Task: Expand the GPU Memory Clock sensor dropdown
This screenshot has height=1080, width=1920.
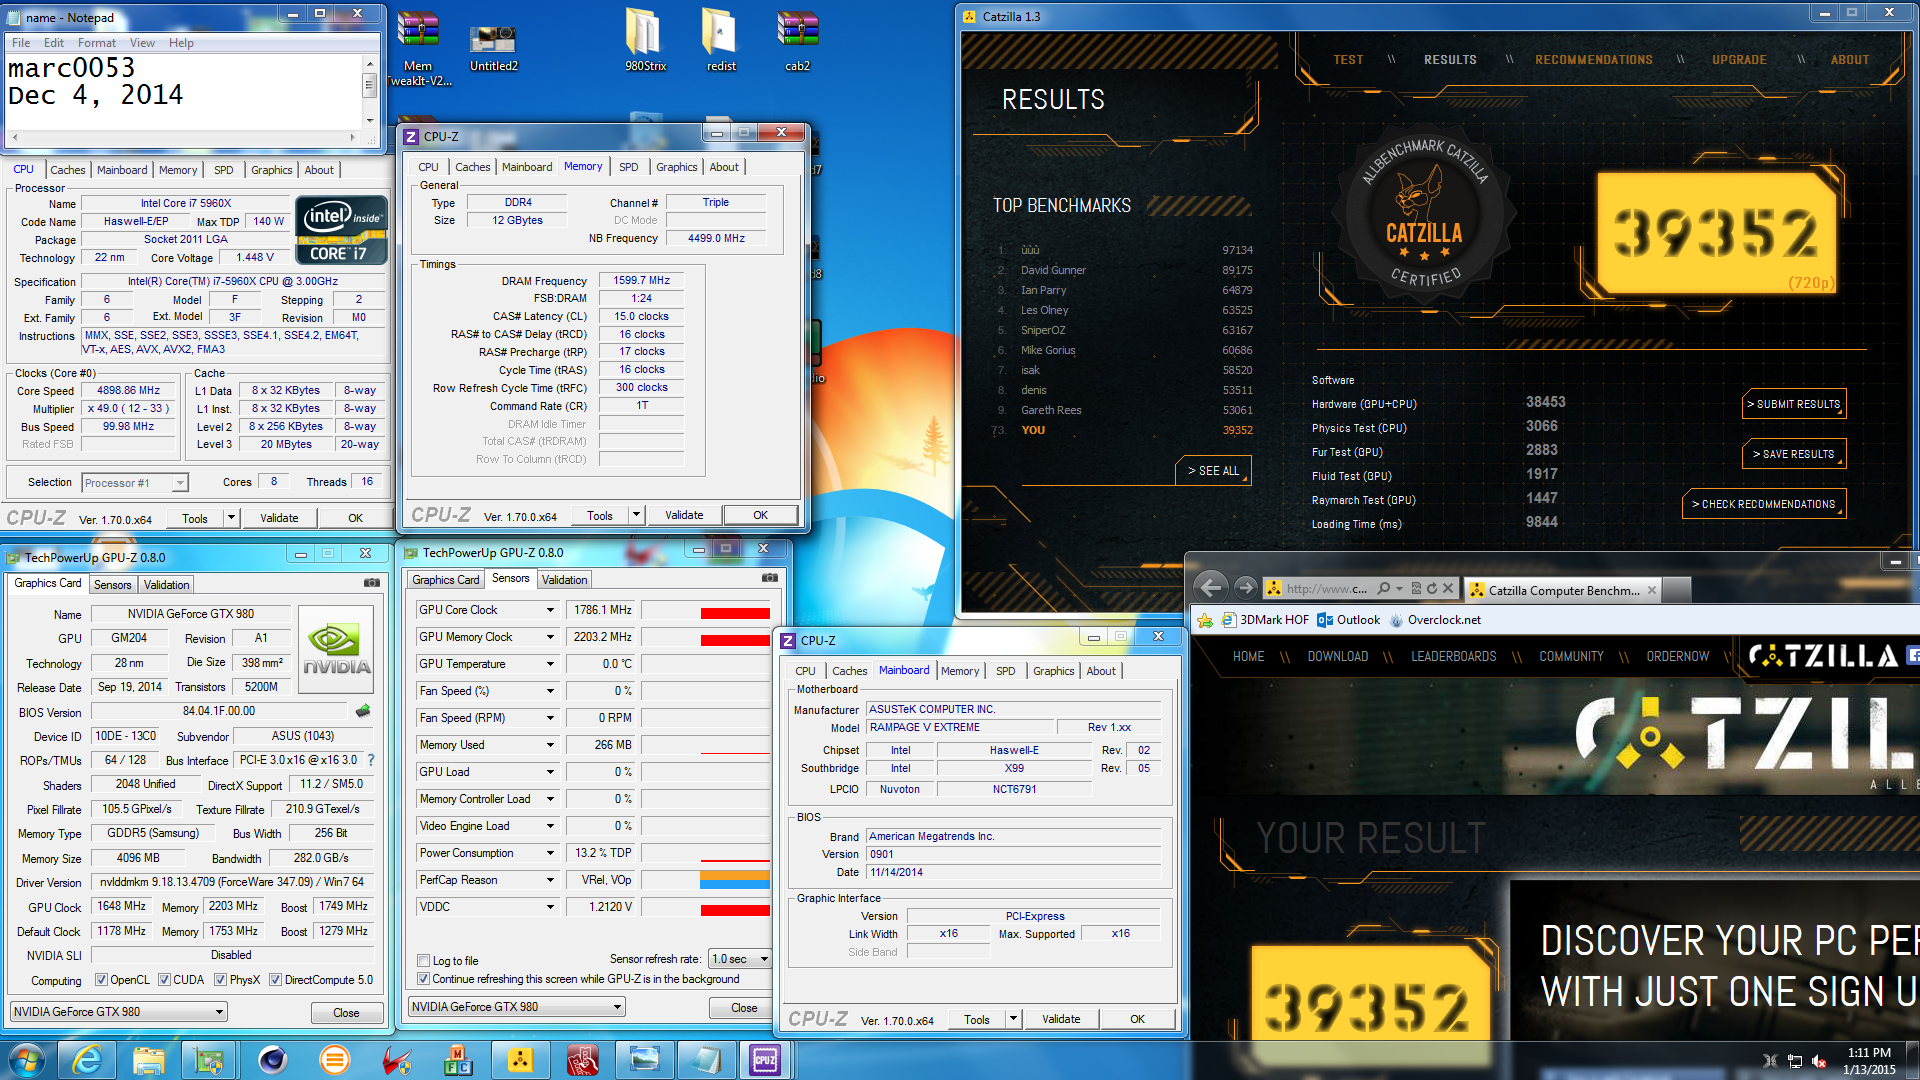Action: pos(549,637)
